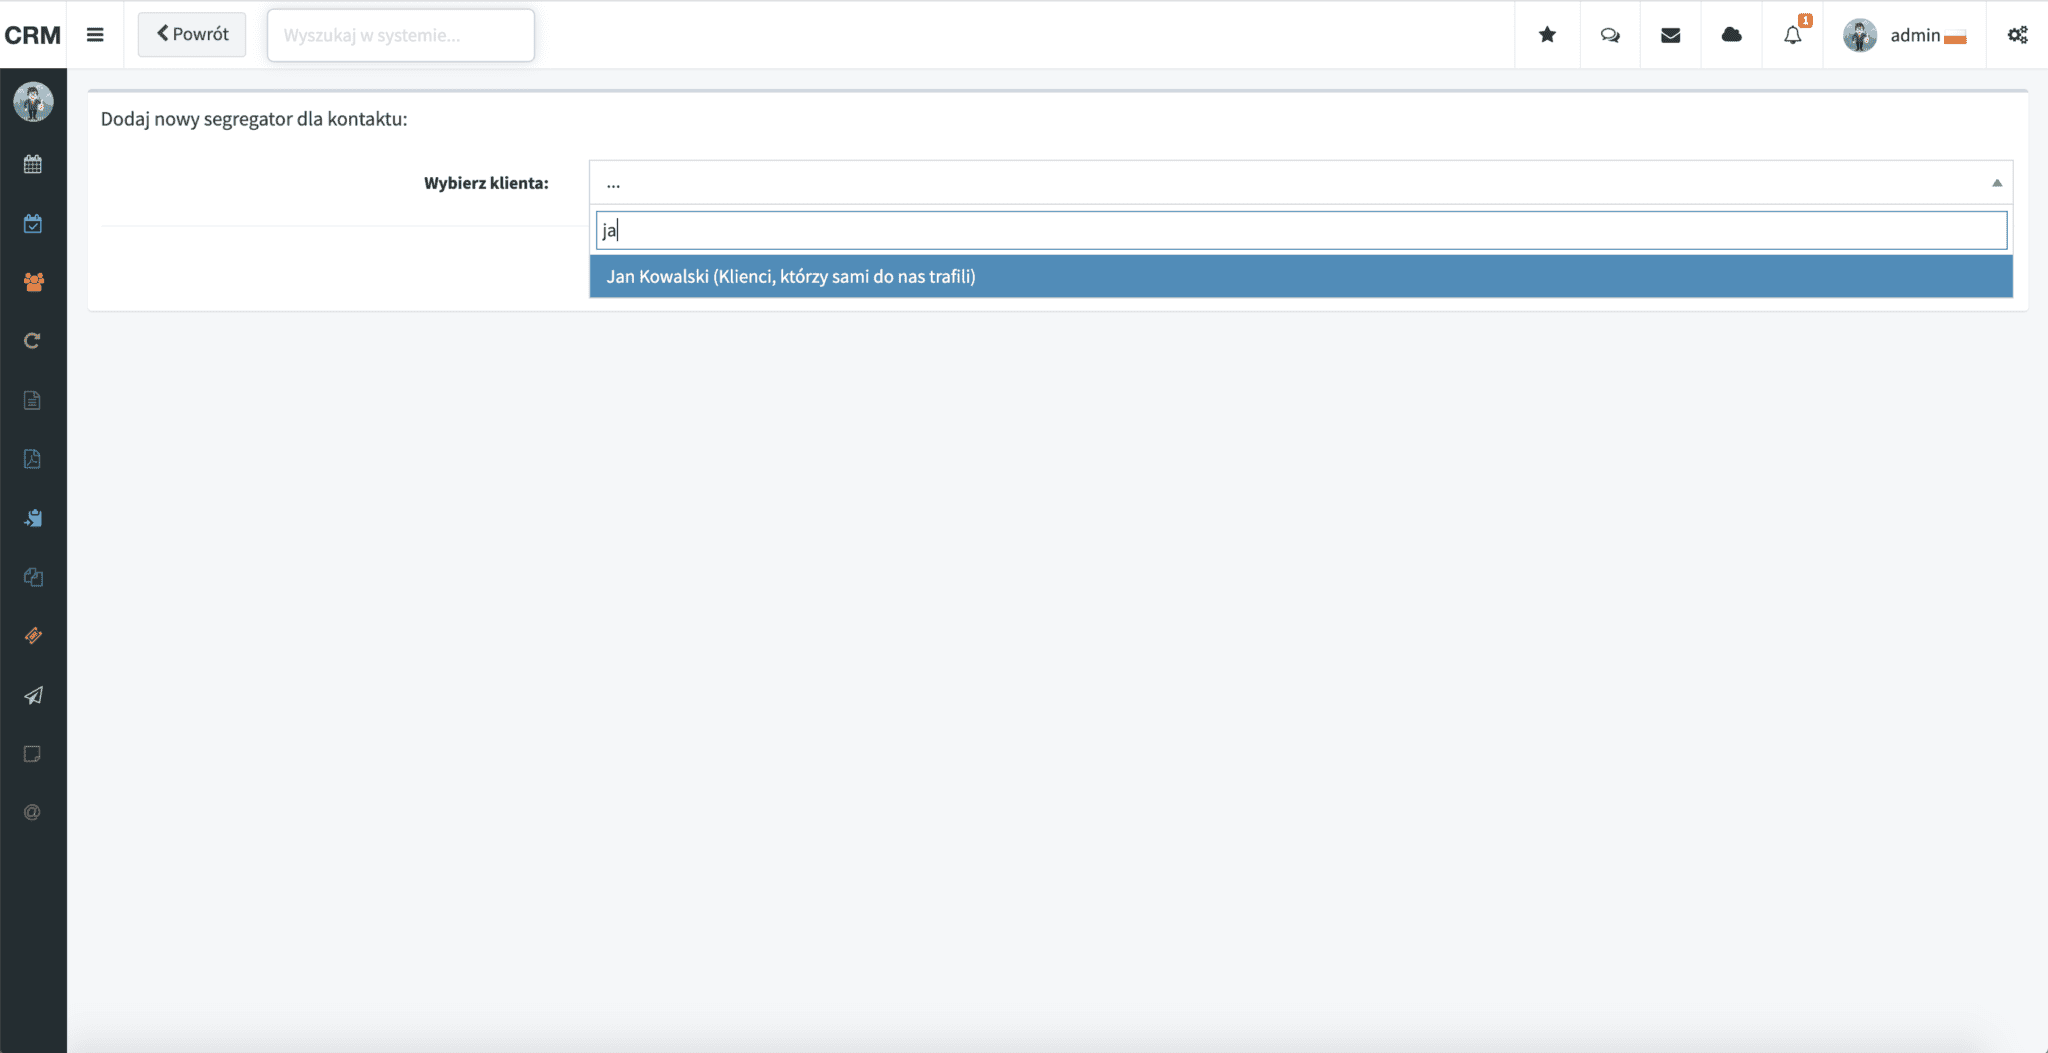Screen dimensions: 2048x1053
Task: Open the admin user menu
Action: pos(1904,35)
